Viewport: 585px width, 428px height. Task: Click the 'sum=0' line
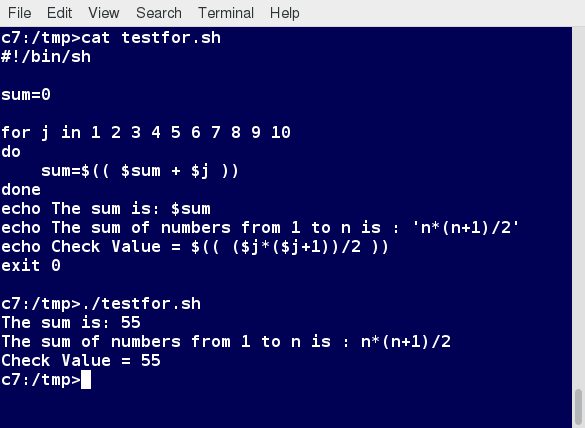(26, 95)
